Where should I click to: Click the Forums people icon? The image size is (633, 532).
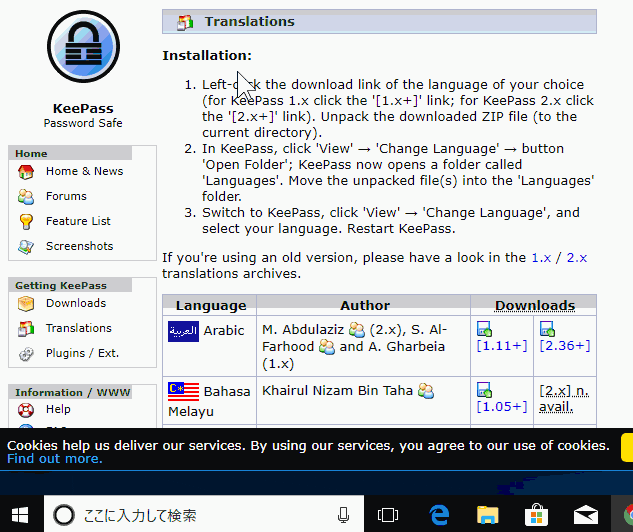(26, 197)
